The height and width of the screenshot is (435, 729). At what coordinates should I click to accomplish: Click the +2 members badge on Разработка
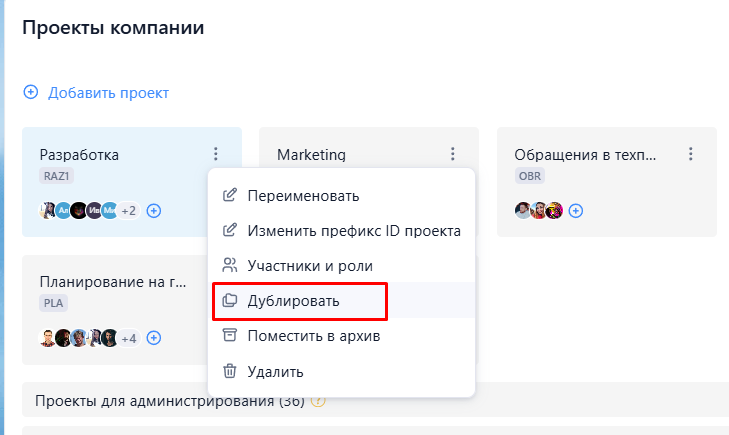[128, 211]
